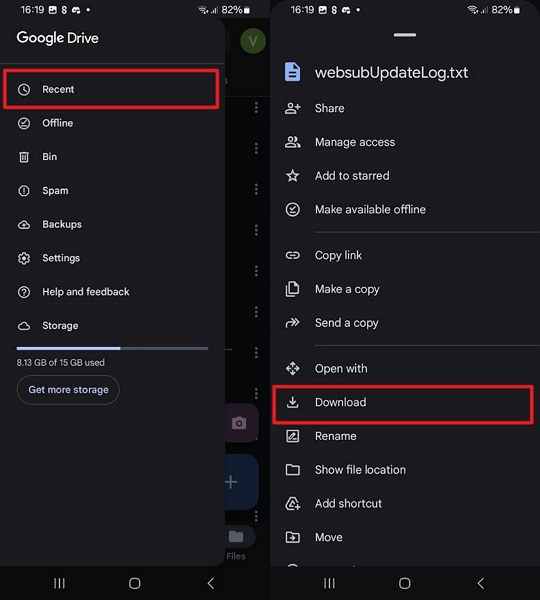This screenshot has height=600, width=540.
Task: Click the Storage cloud icon
Action: (24, 326)
